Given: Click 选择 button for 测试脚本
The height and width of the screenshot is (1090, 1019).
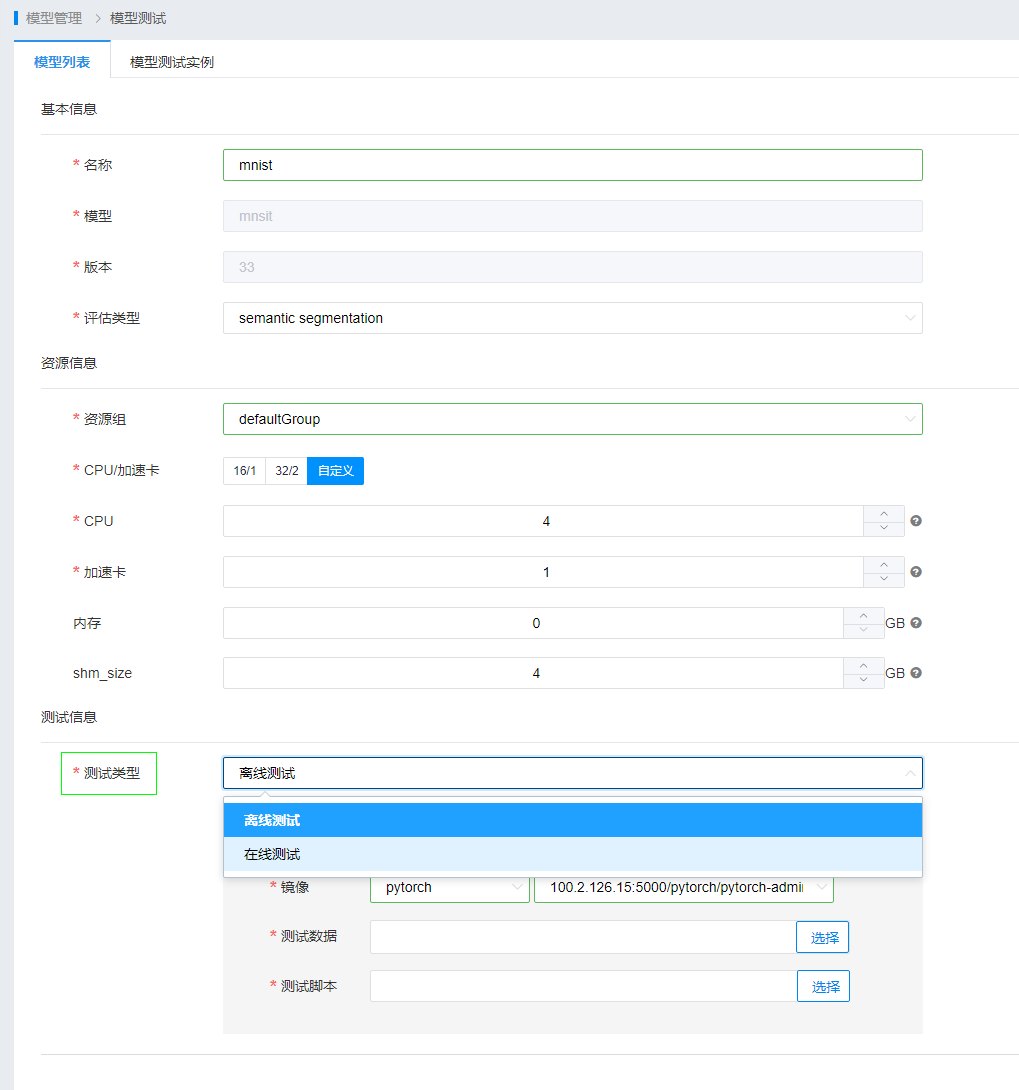Looking at the screenshot, I should pos(823,986).
